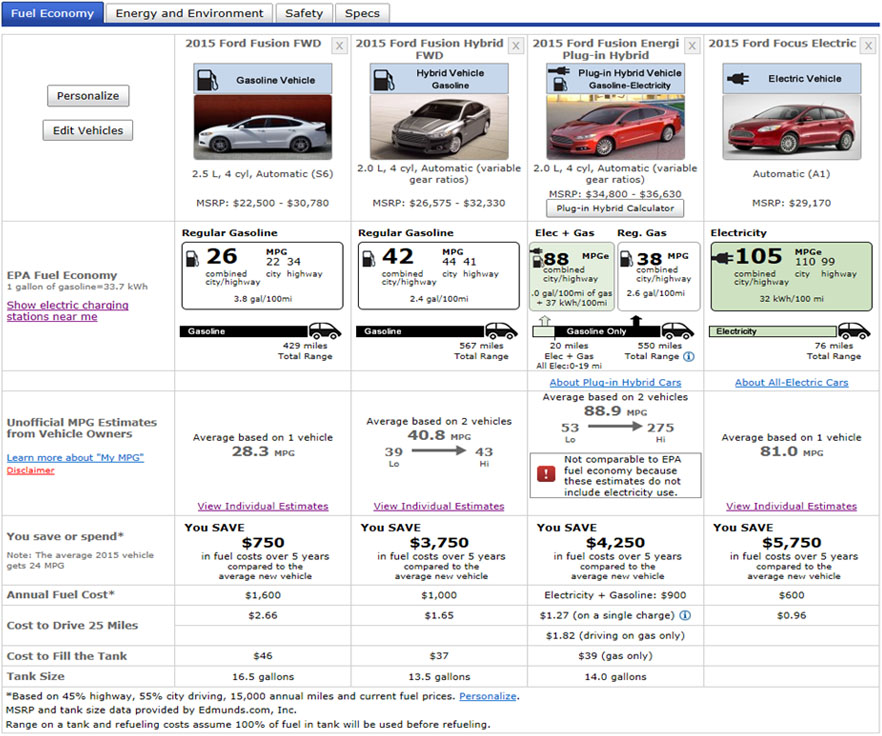Switch to the Energy and Environment tab

(189, 14)
